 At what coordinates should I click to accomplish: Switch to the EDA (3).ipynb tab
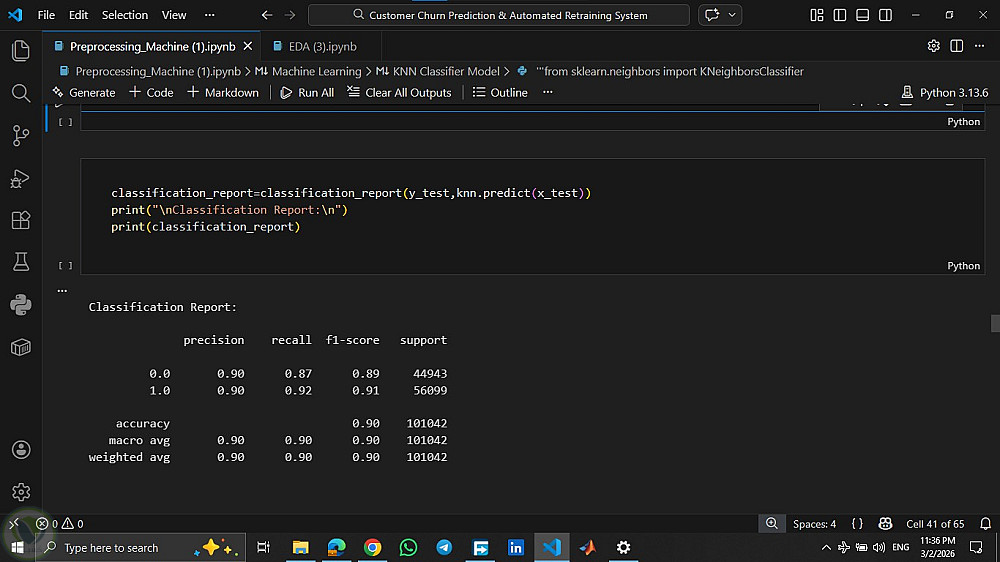point(315,46)
